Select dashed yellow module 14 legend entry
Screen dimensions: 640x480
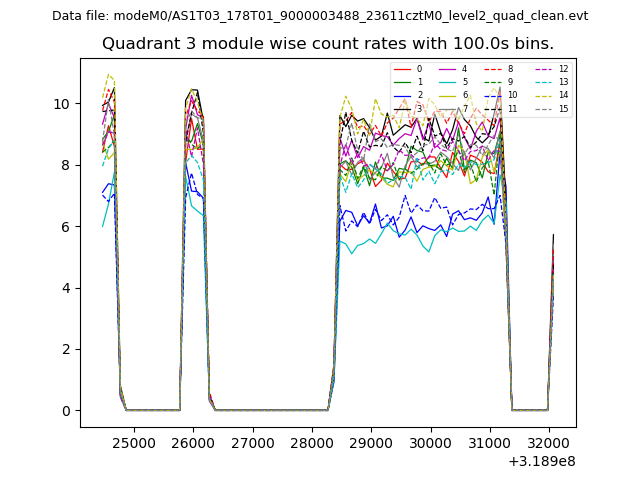pyautogui.click(x=544, y=95)
